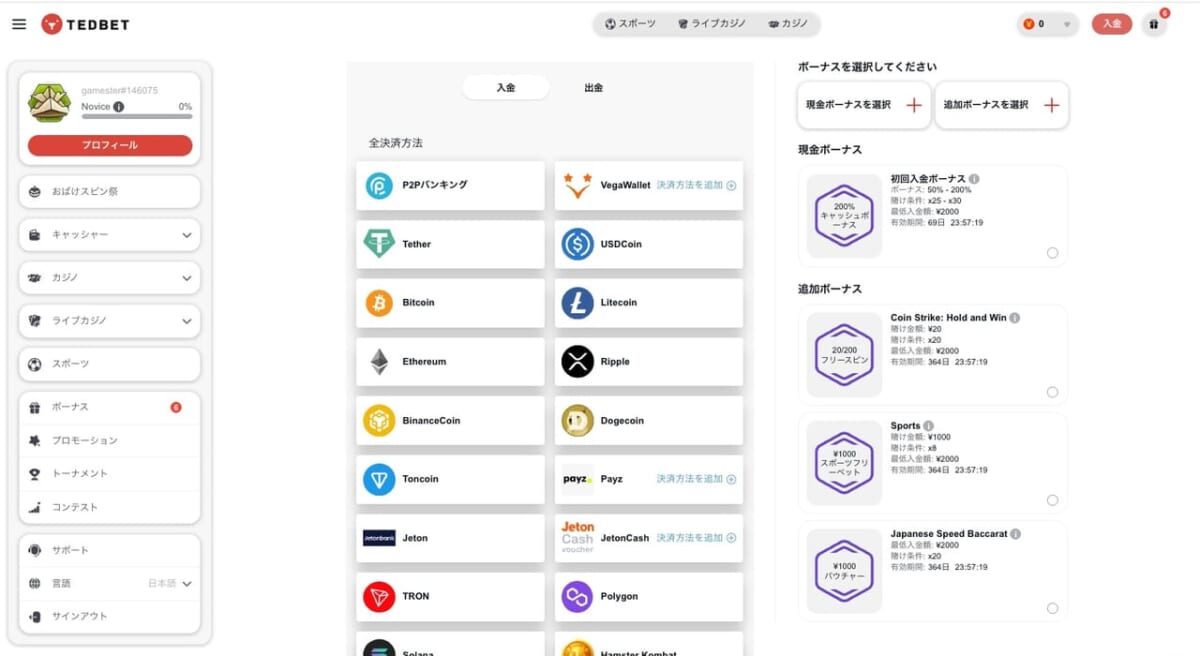
Task: Click 決済方法を追加 for JetonCash
Action: pos(696,538)
